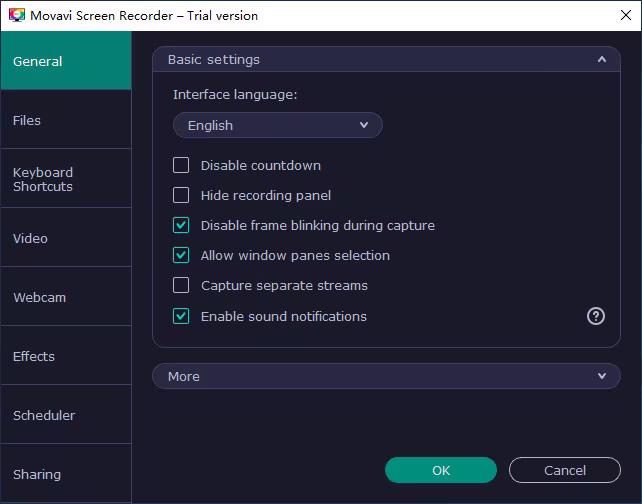The height and width of the screenshot is (504, 642).
Task: Click the Movavi app logo icon
Action: point(16,15)
